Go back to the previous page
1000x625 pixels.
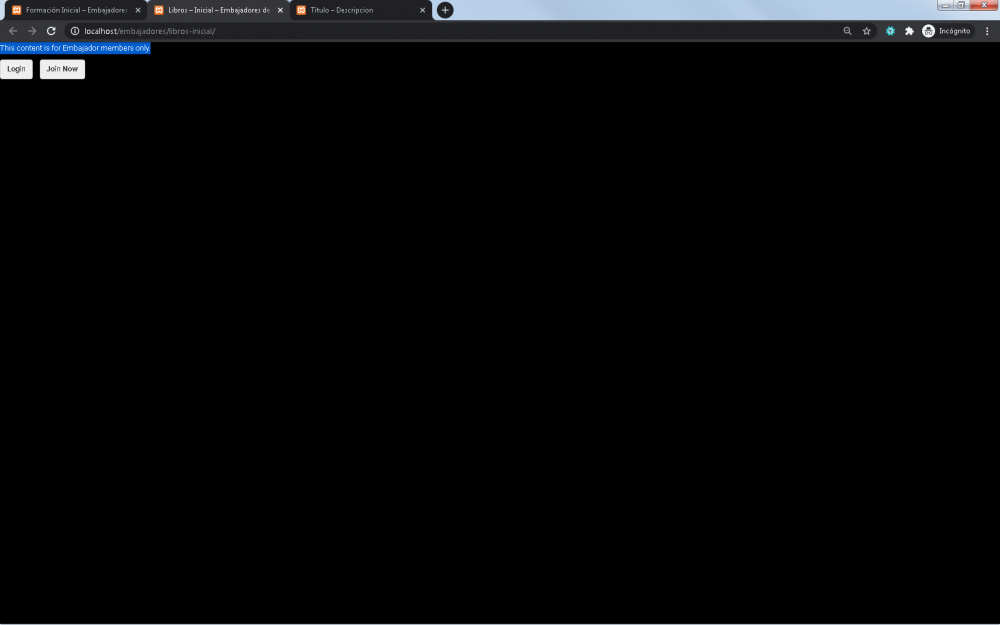13,31
